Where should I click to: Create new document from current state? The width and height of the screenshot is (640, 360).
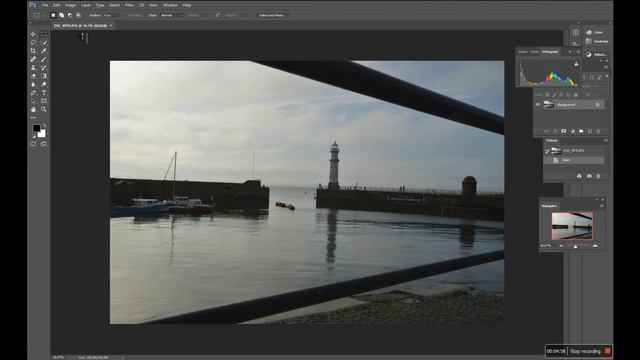tap(579, 176)
